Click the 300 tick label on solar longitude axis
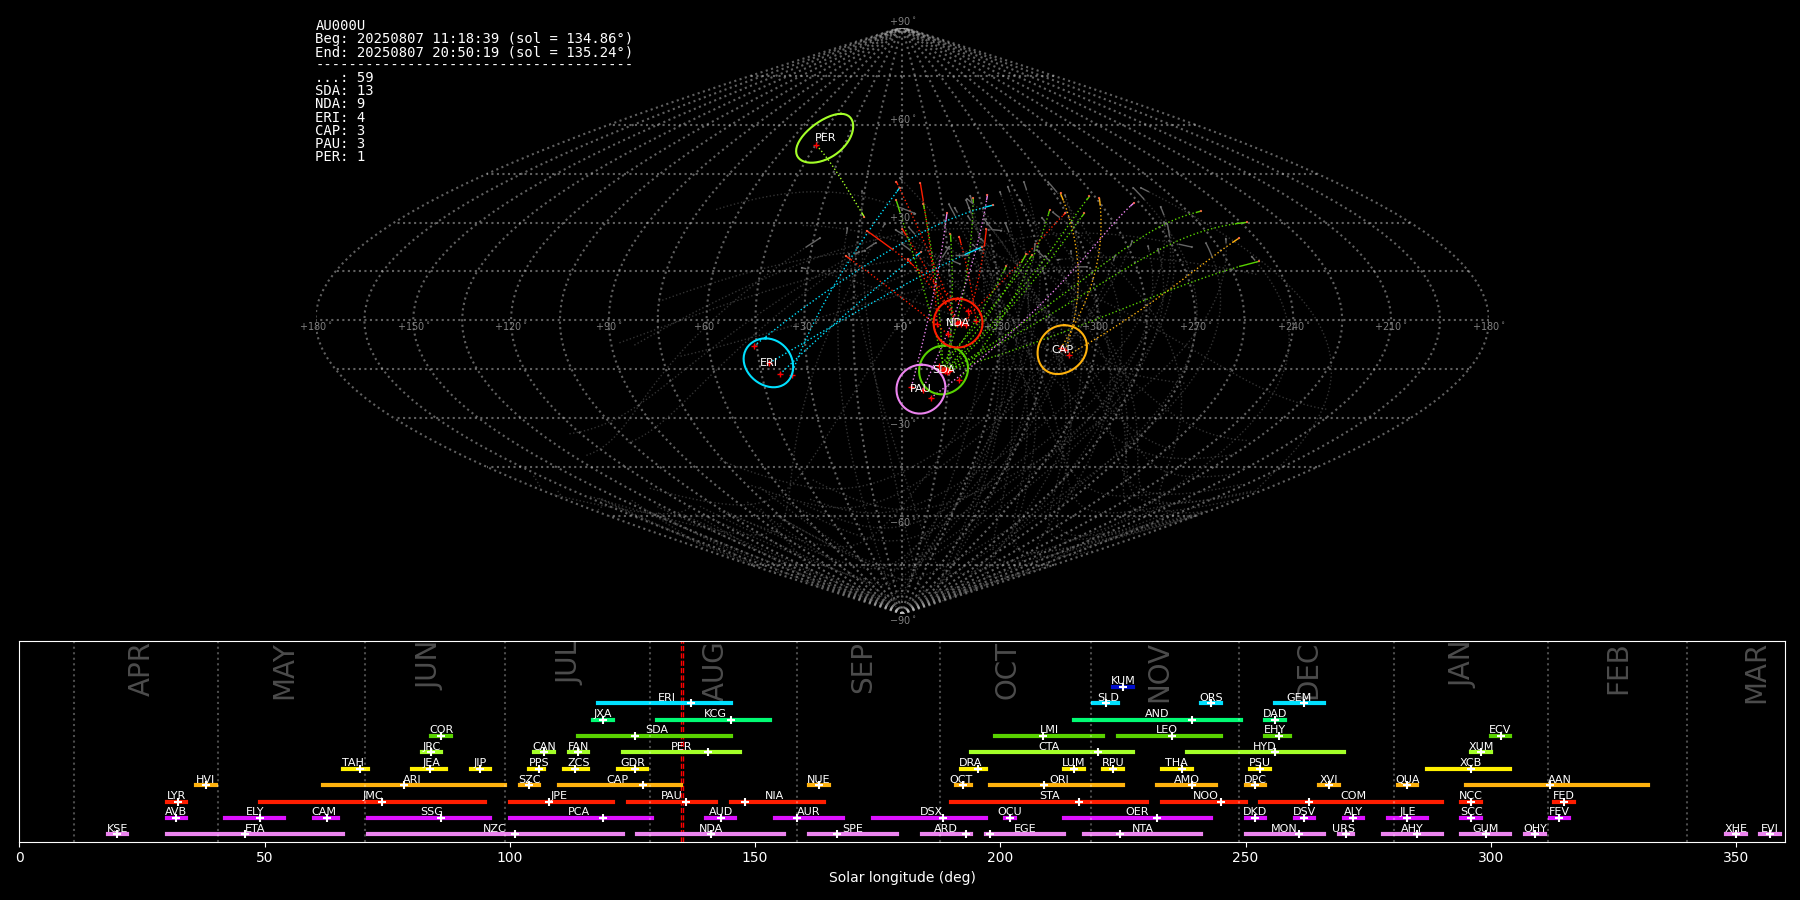 (1490, 857)
